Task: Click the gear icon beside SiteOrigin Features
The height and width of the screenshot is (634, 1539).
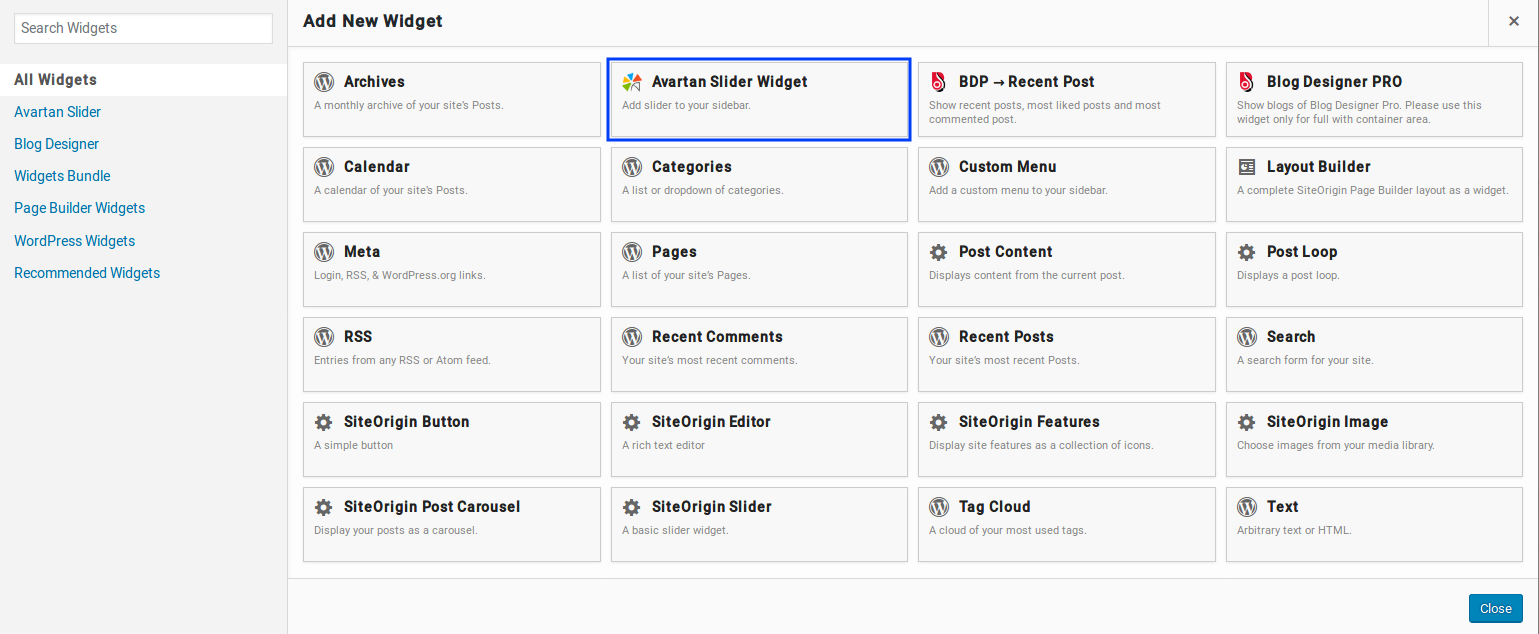Action: 939,422
